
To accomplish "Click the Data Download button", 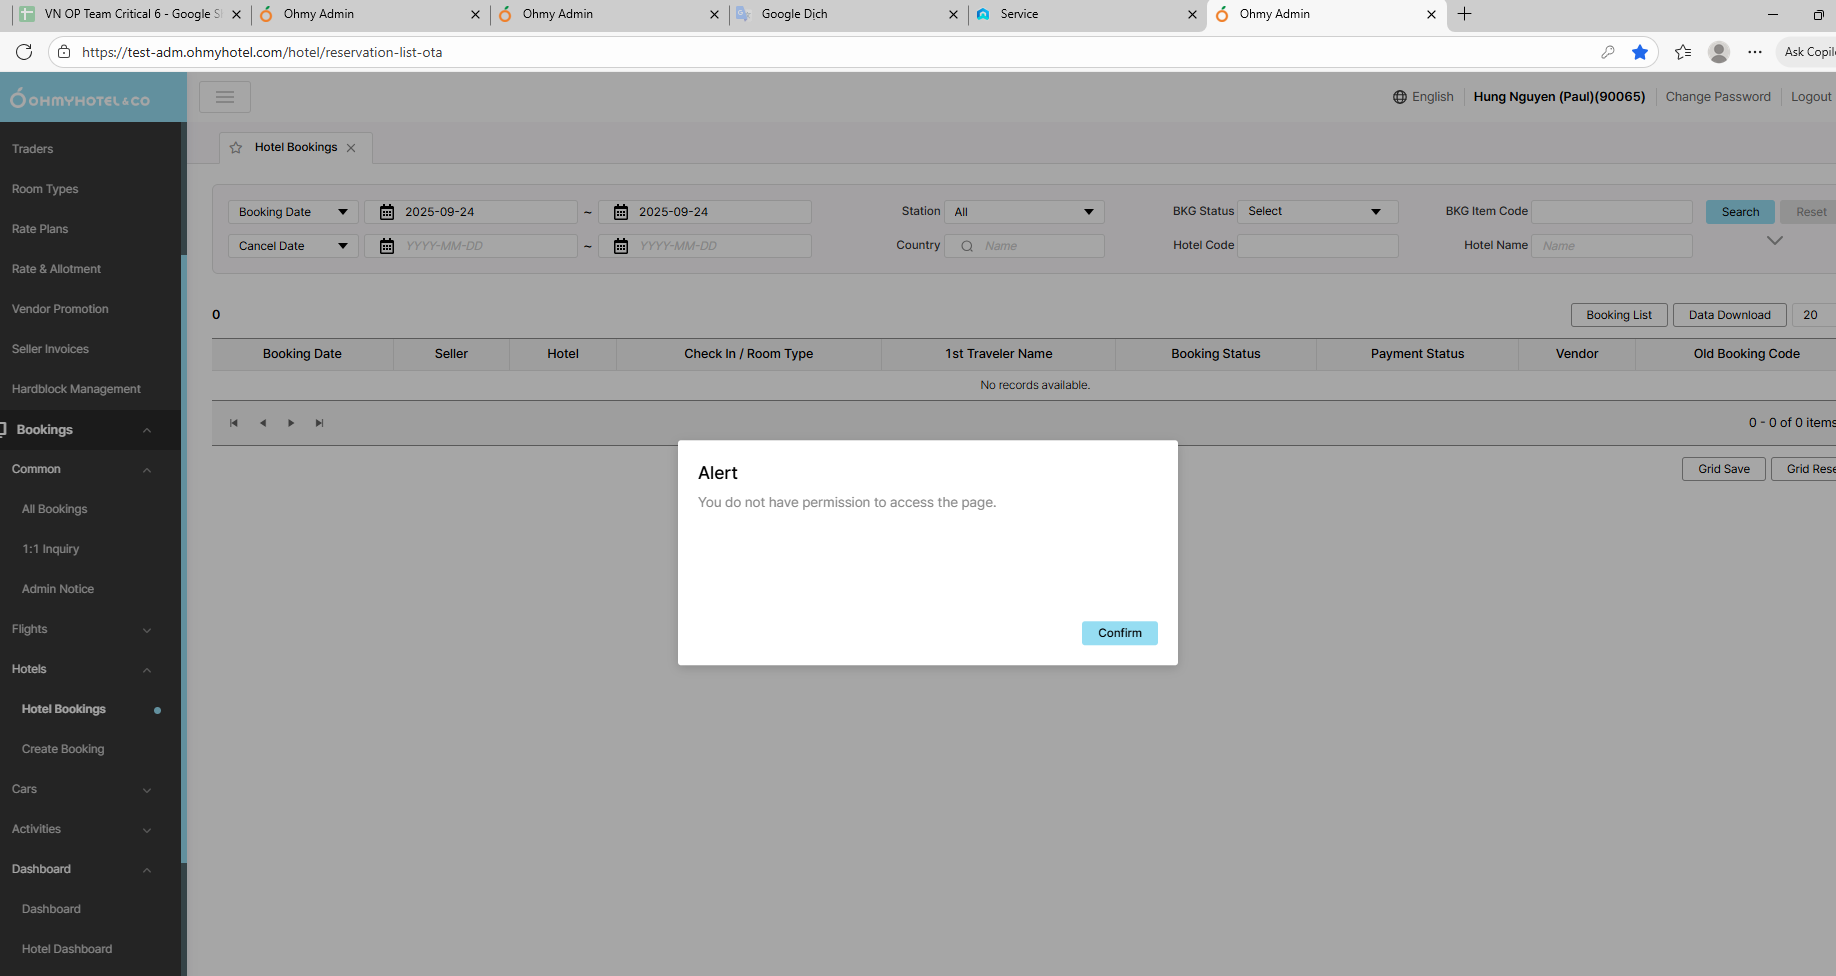I will click(1730, 315).
